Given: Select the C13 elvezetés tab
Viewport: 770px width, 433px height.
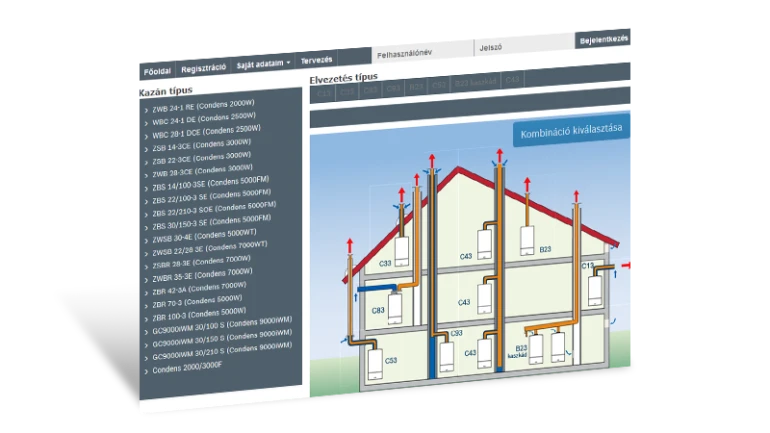Looking at the screenshot, I should [x=323, y=93].
